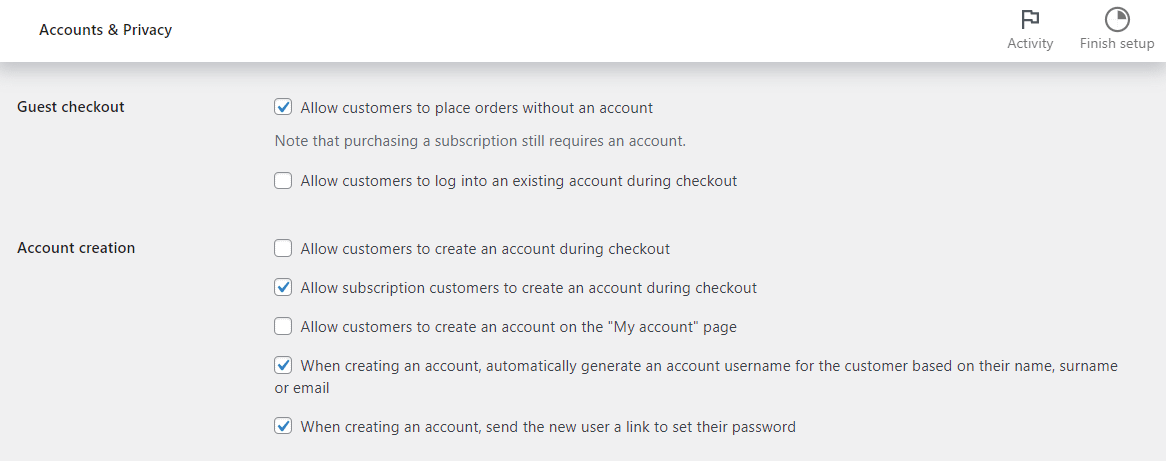Enable the log in during checkout checkbox
1166x461 pixels.
point(283,181)
